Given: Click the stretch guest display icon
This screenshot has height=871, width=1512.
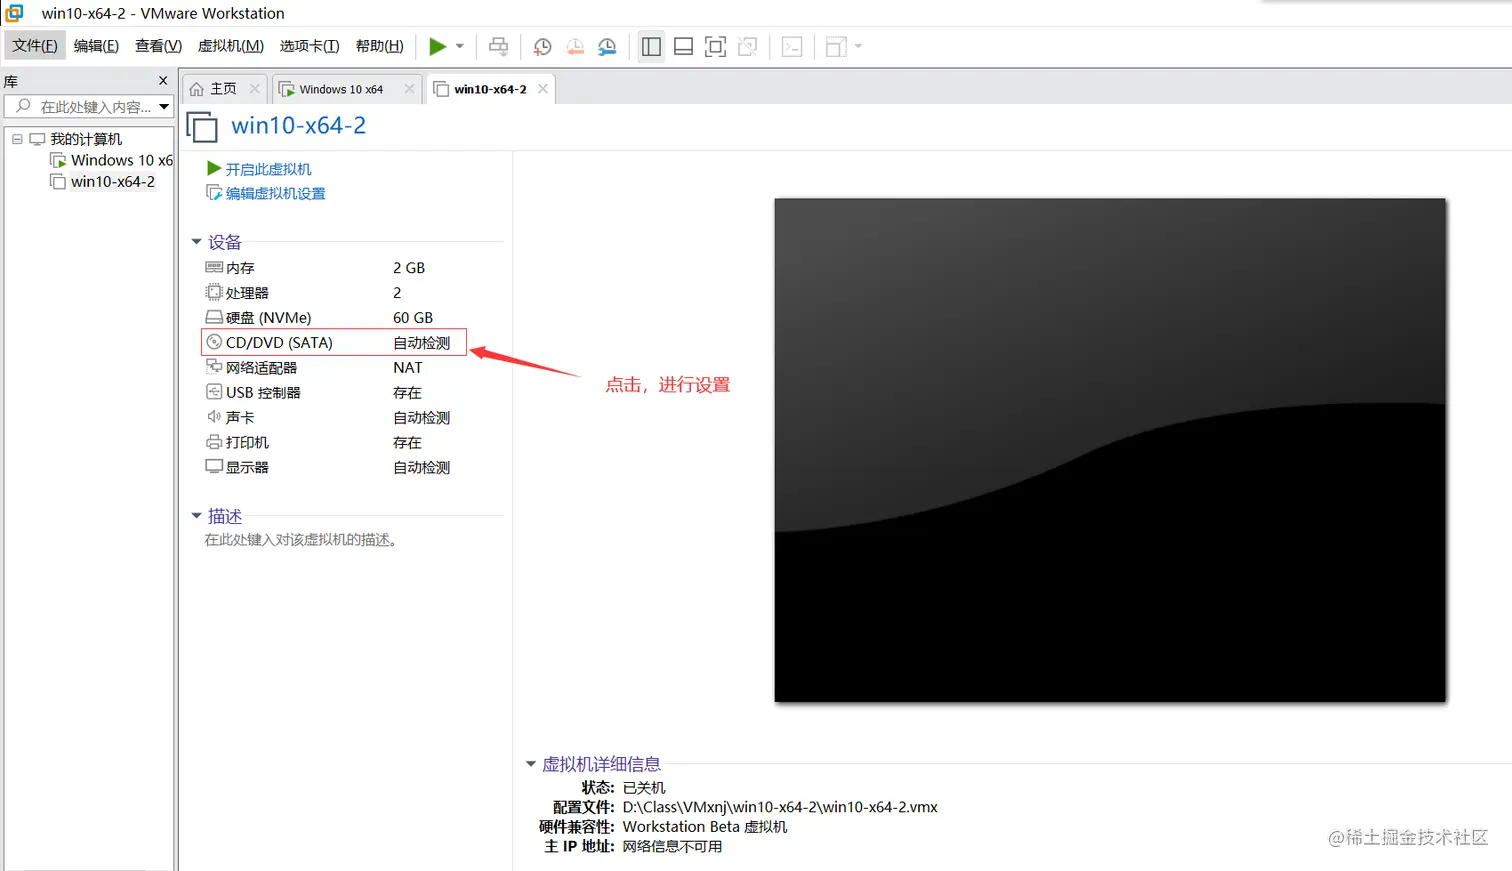Looking at the screenshot, I should [x=836, y=47].
